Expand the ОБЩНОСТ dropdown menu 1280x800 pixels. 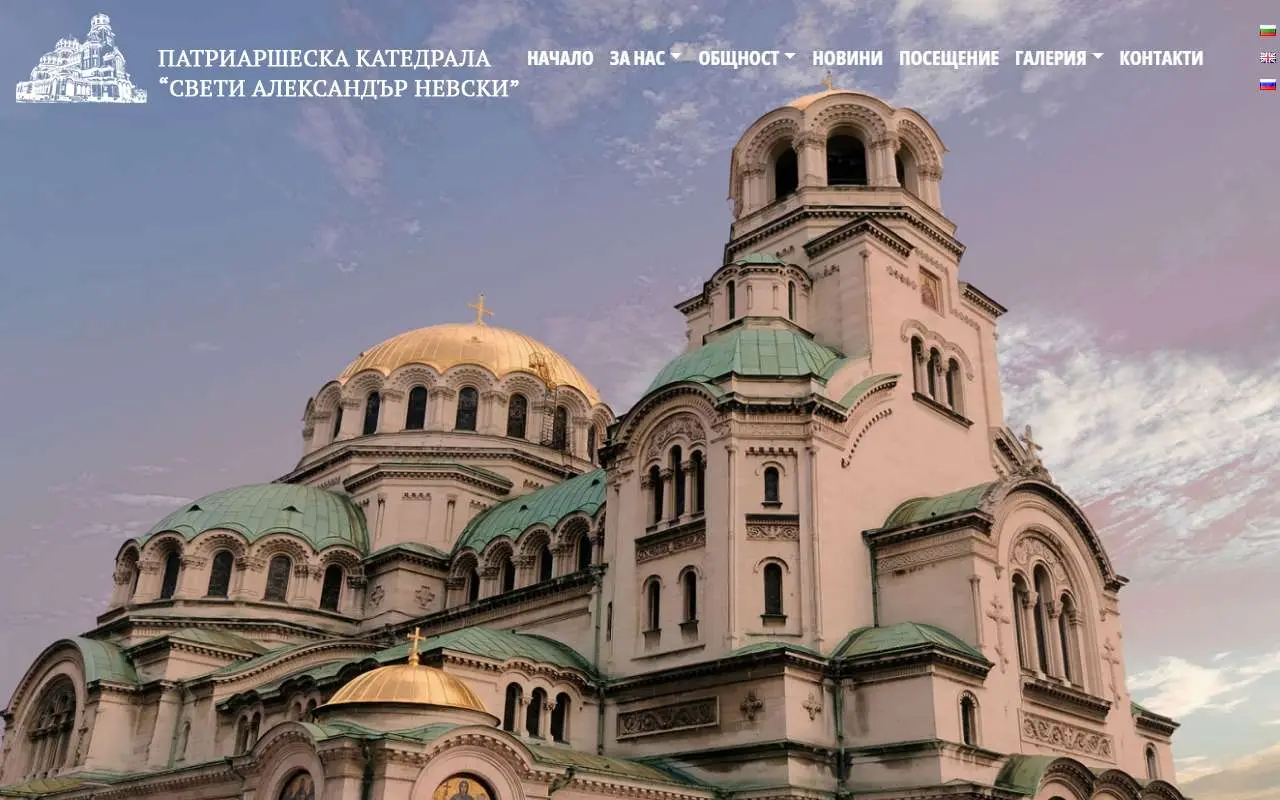(746, 58)
